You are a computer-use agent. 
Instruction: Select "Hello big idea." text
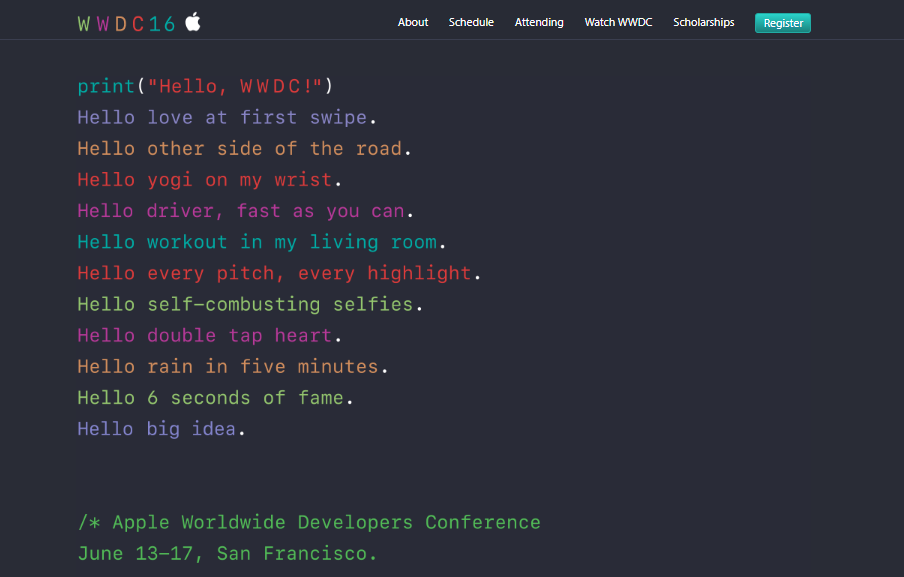click(x=160, y=428)
